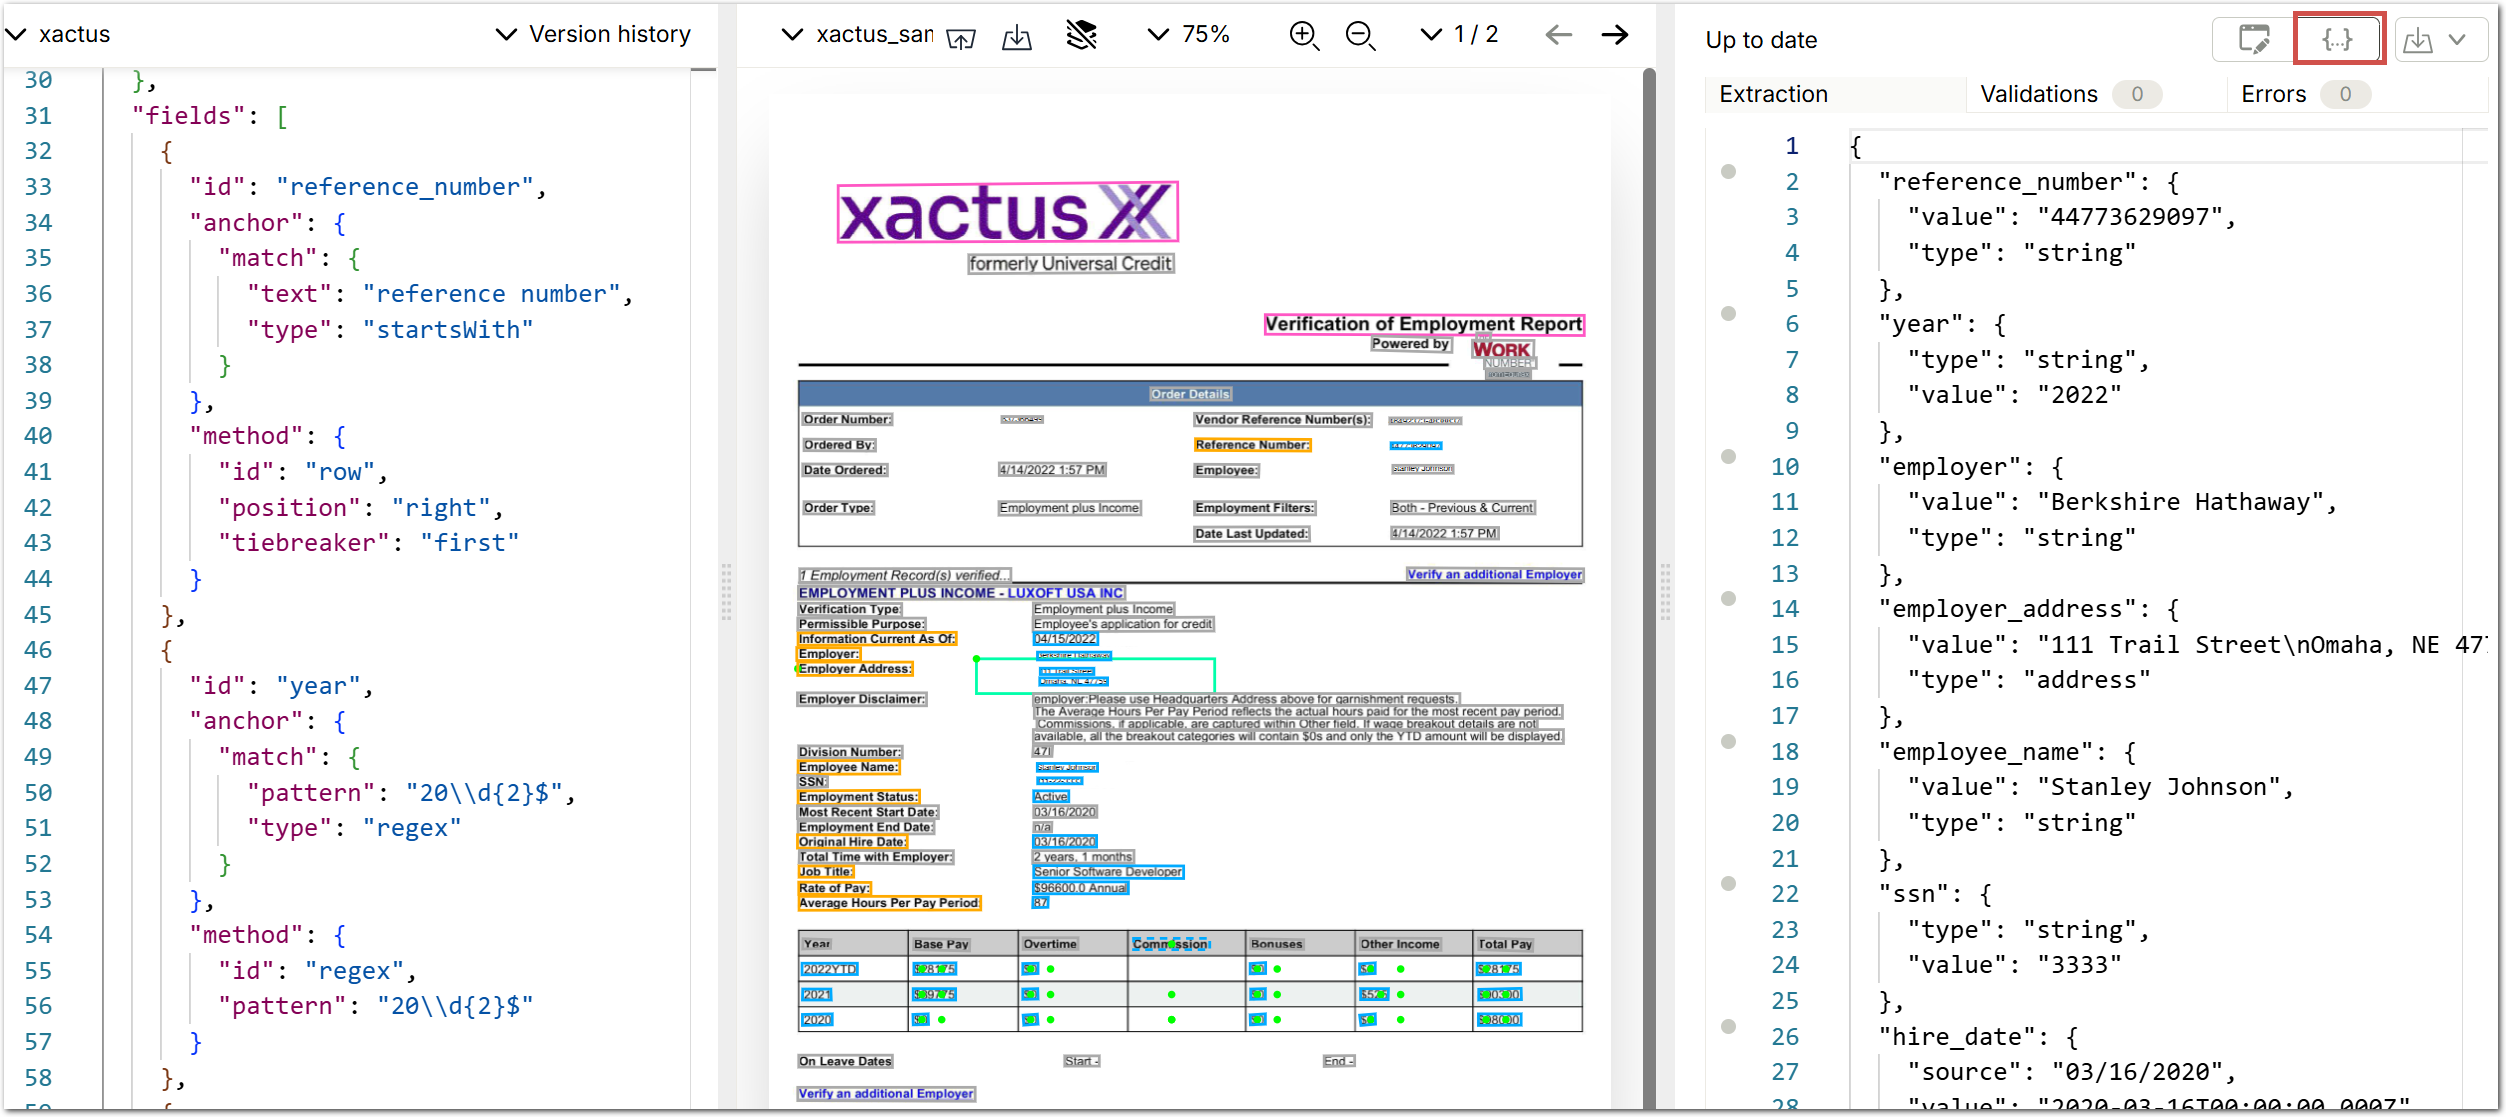Go to next page with right arrow
The image size is (2506, 1117).
[1614, 35]
